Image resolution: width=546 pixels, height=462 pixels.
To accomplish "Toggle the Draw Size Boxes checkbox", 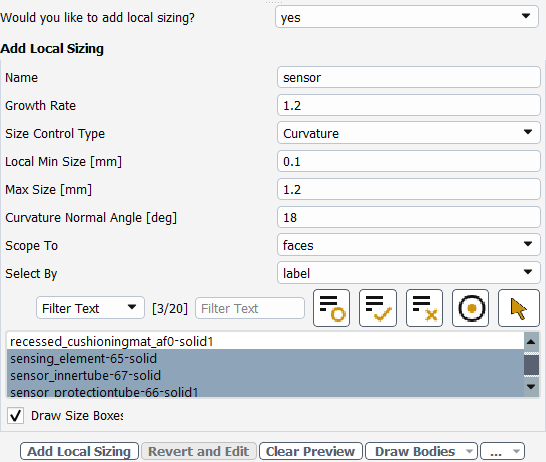I will [15, 415].
